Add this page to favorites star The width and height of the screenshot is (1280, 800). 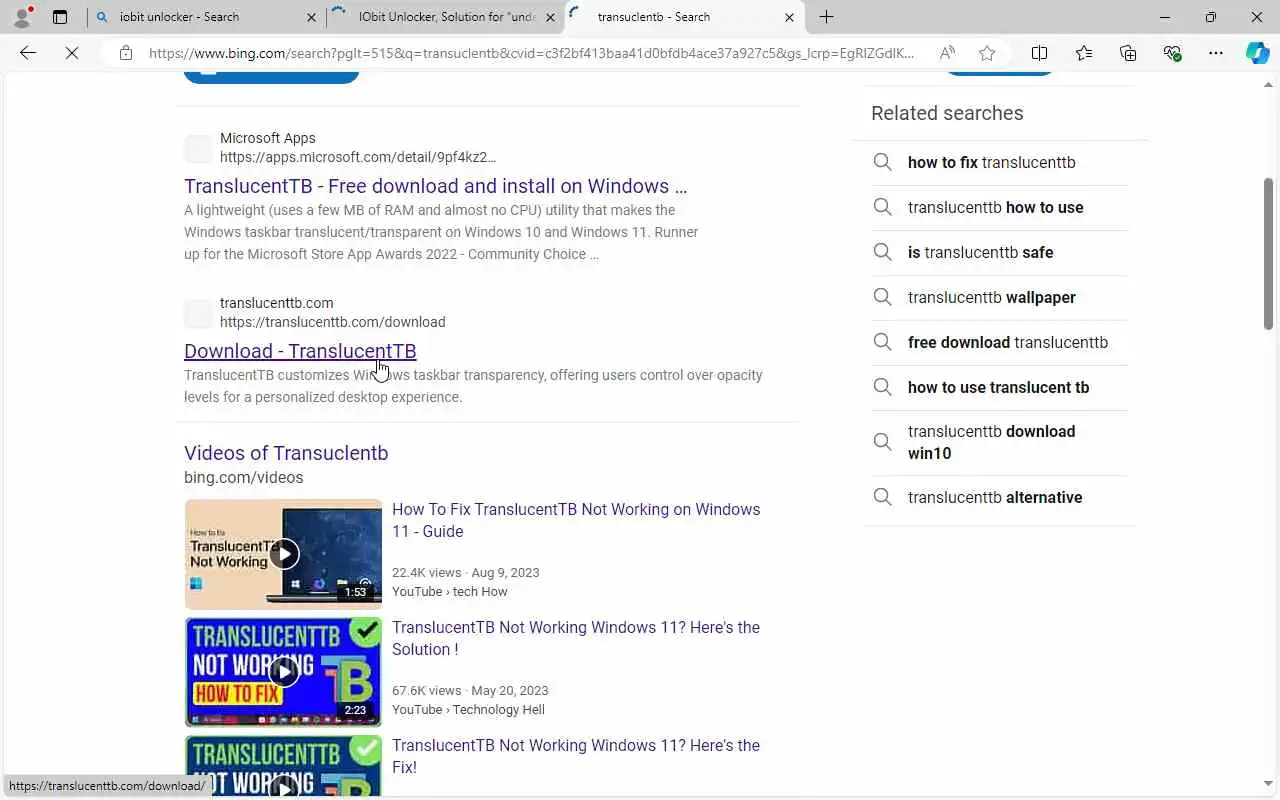click(x=987, y=53)
